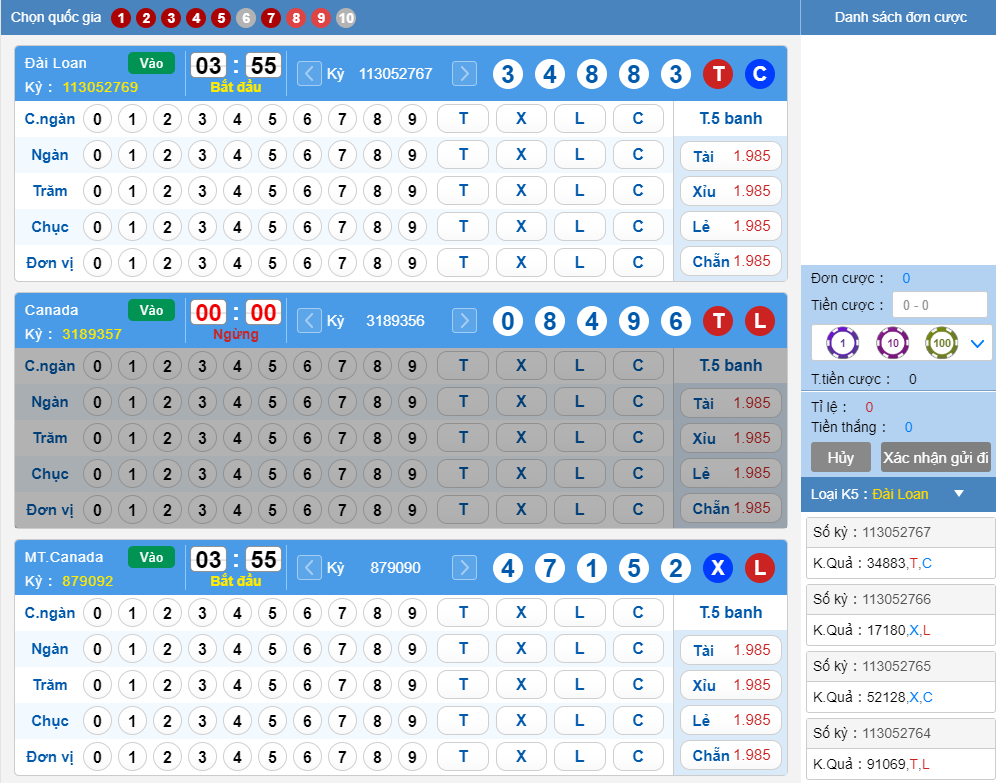Go to next period in Canada panel

(x=464, y=320)
